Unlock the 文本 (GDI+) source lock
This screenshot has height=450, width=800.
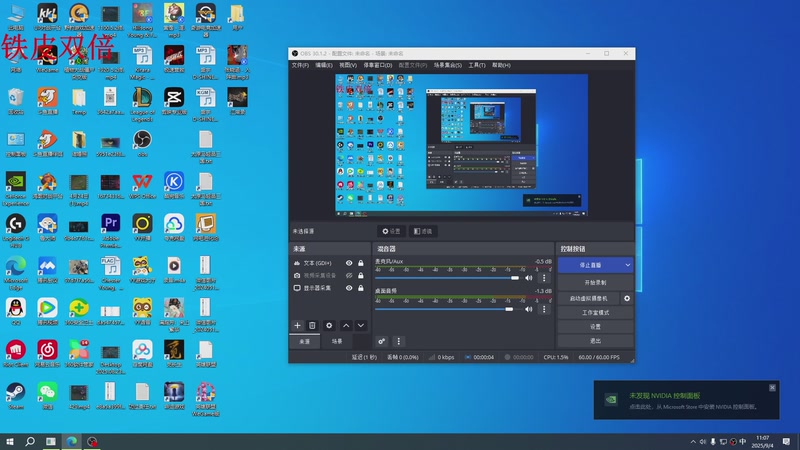pyautogui.click(x=361, y=263)
